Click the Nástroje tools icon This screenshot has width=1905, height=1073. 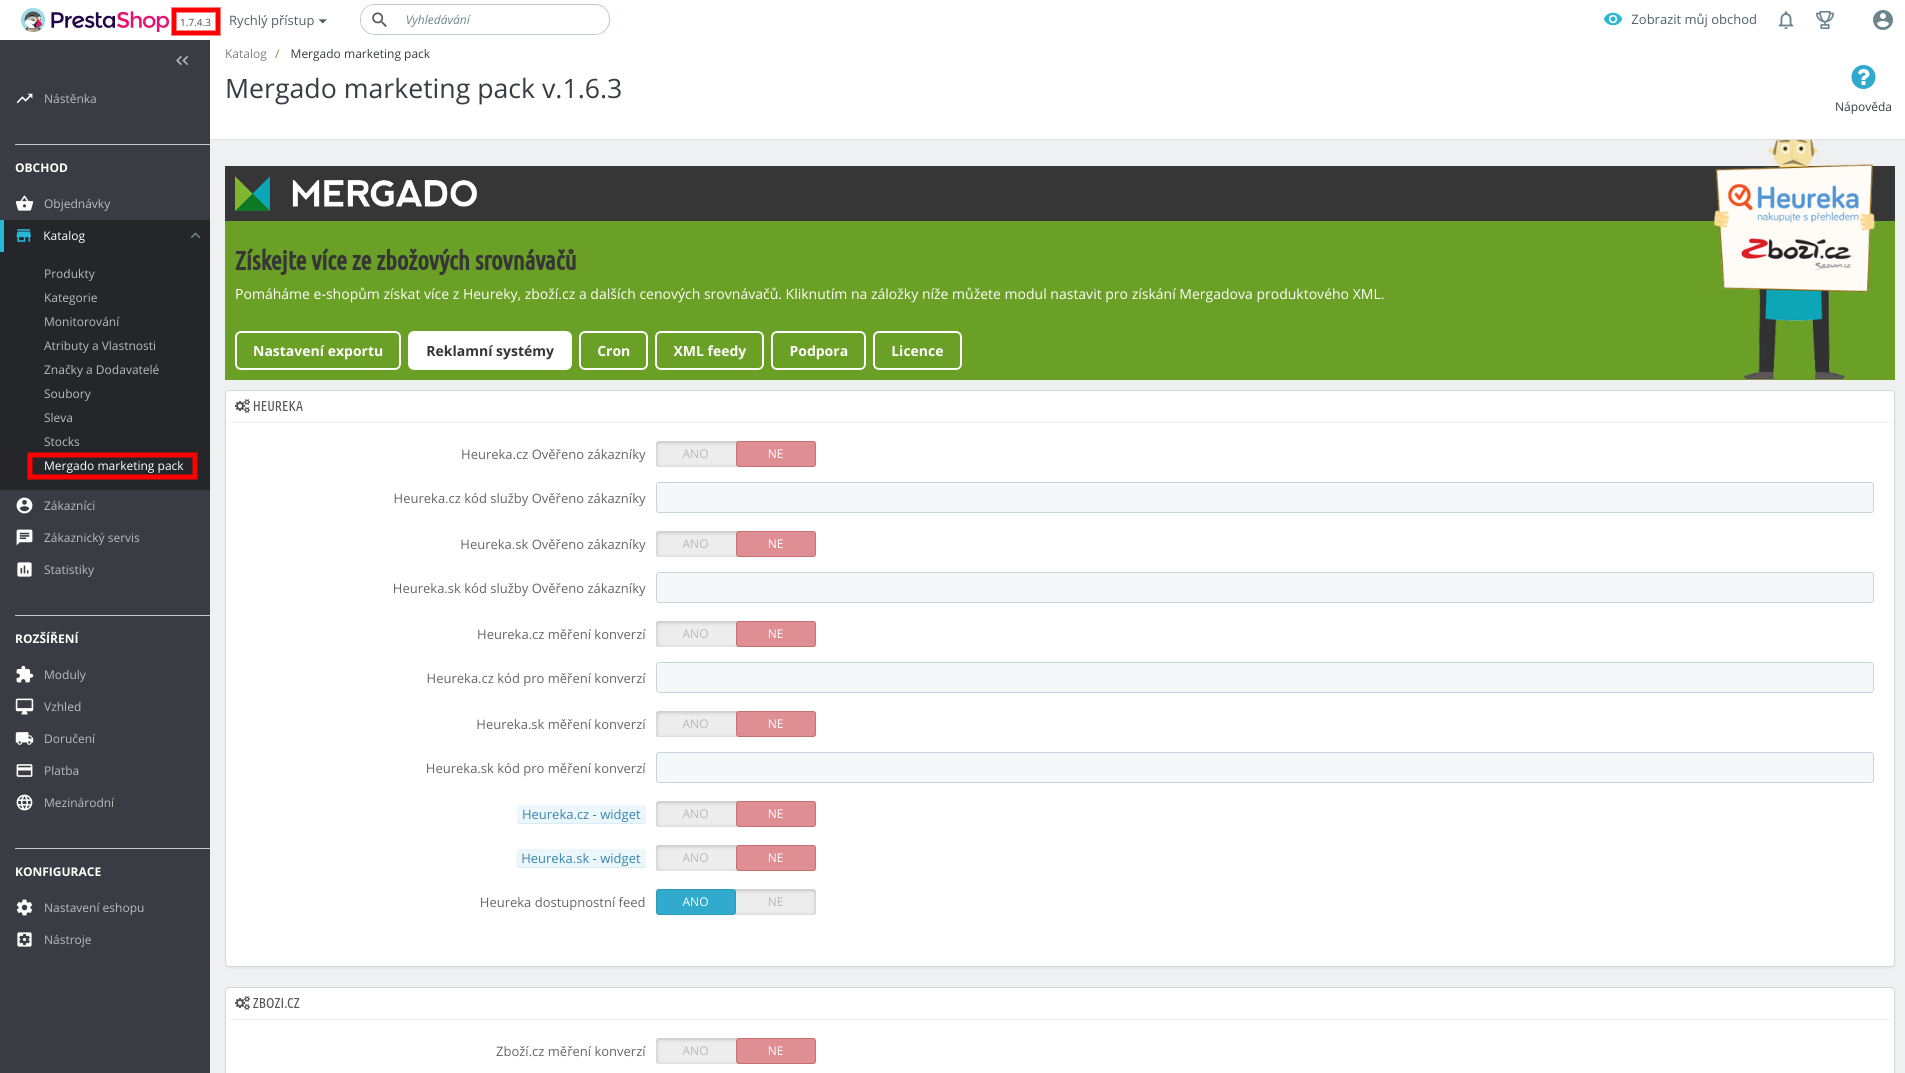pyautogui.click(x=24, y=940)
